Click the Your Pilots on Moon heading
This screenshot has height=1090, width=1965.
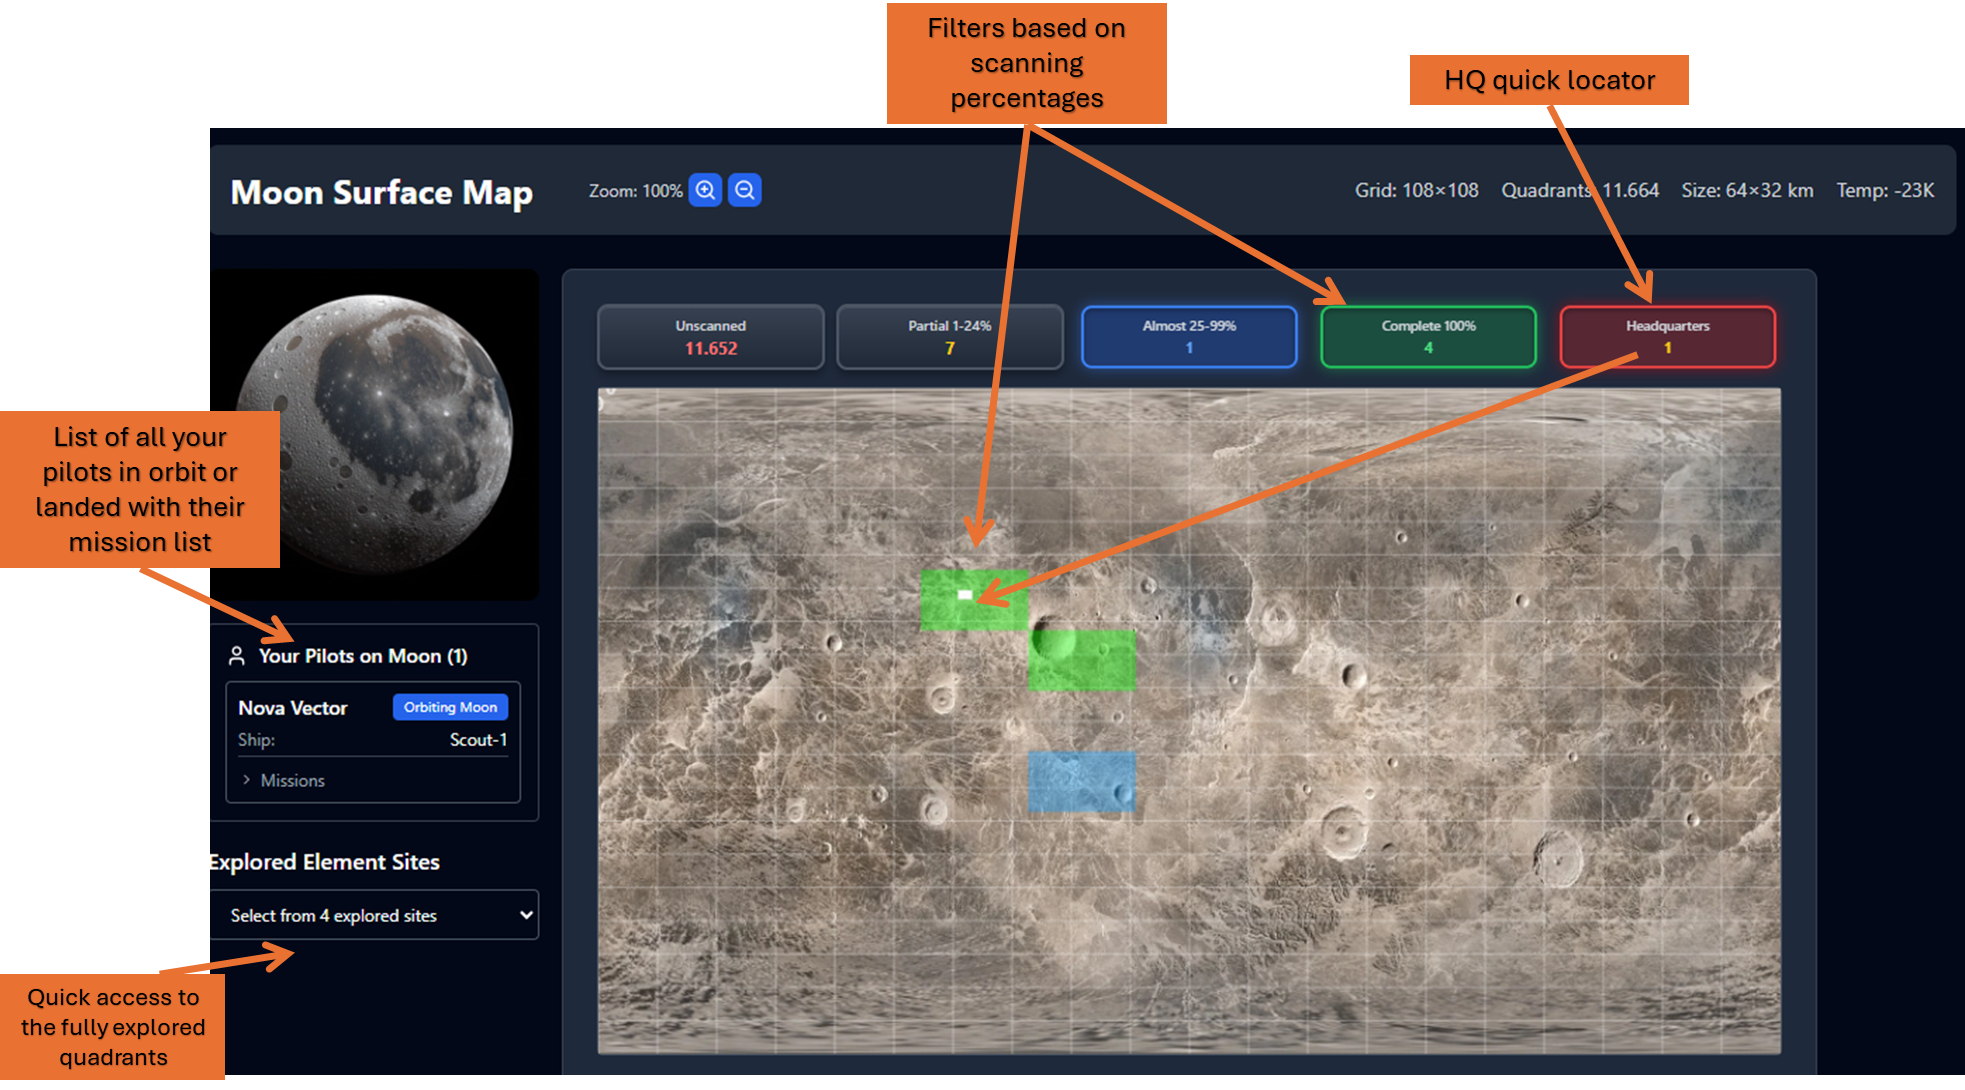coord(363,656)
